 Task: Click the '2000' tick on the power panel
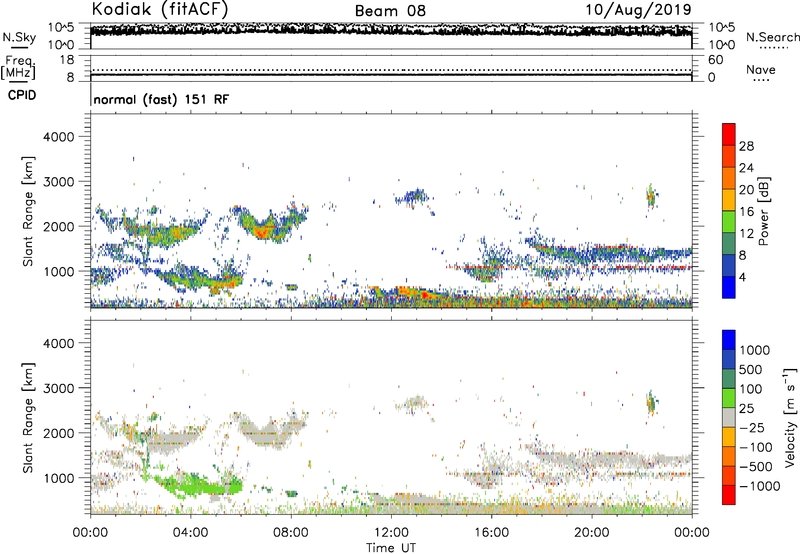click(59, 226)
